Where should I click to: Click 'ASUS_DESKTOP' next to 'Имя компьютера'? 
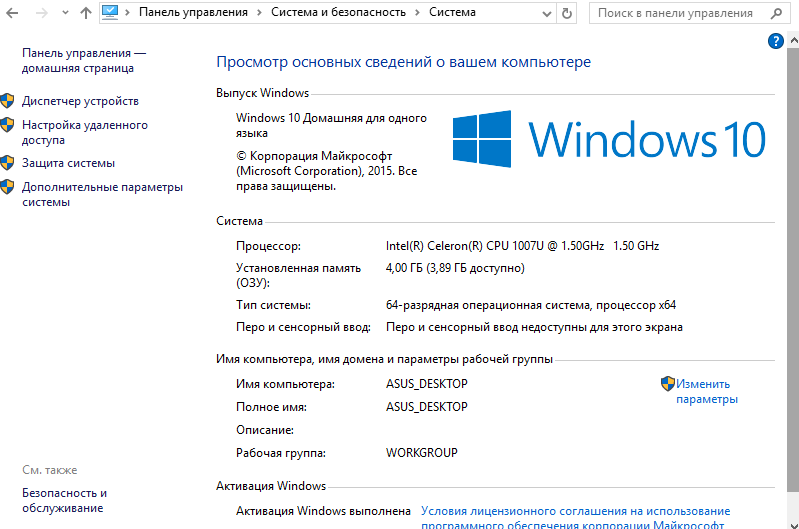coord(427,384)
